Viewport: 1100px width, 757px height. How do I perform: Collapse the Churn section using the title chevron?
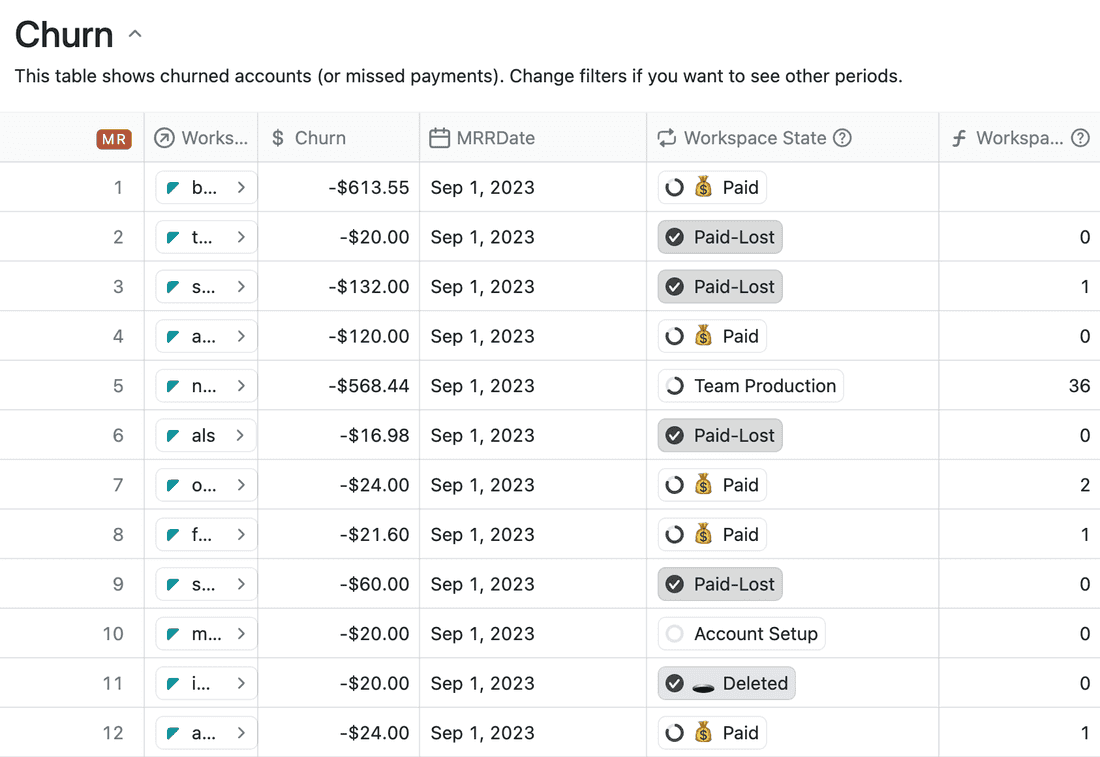(x=135, y=33)
